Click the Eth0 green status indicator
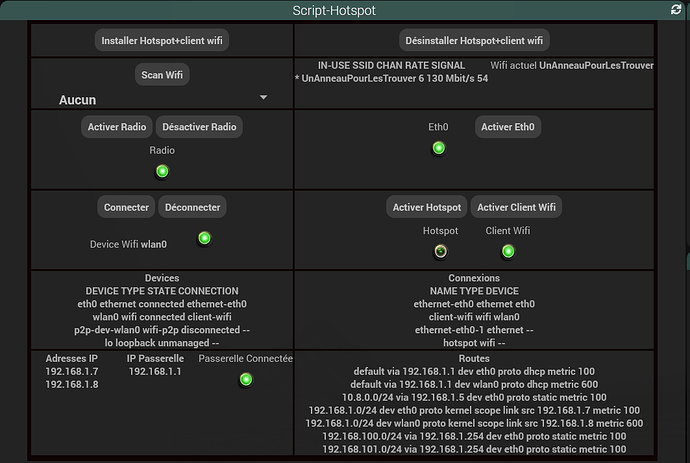The image size is (690, 463). click(439, 148)
